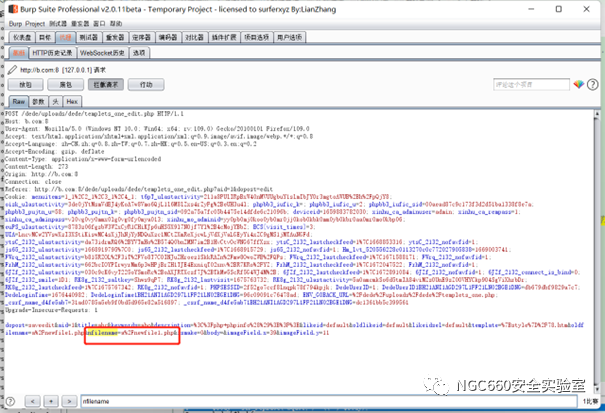This screenshot has height=413, width=605.
Task: Switch to the 插件扩展 tab
Action: [x=224, y=37]
